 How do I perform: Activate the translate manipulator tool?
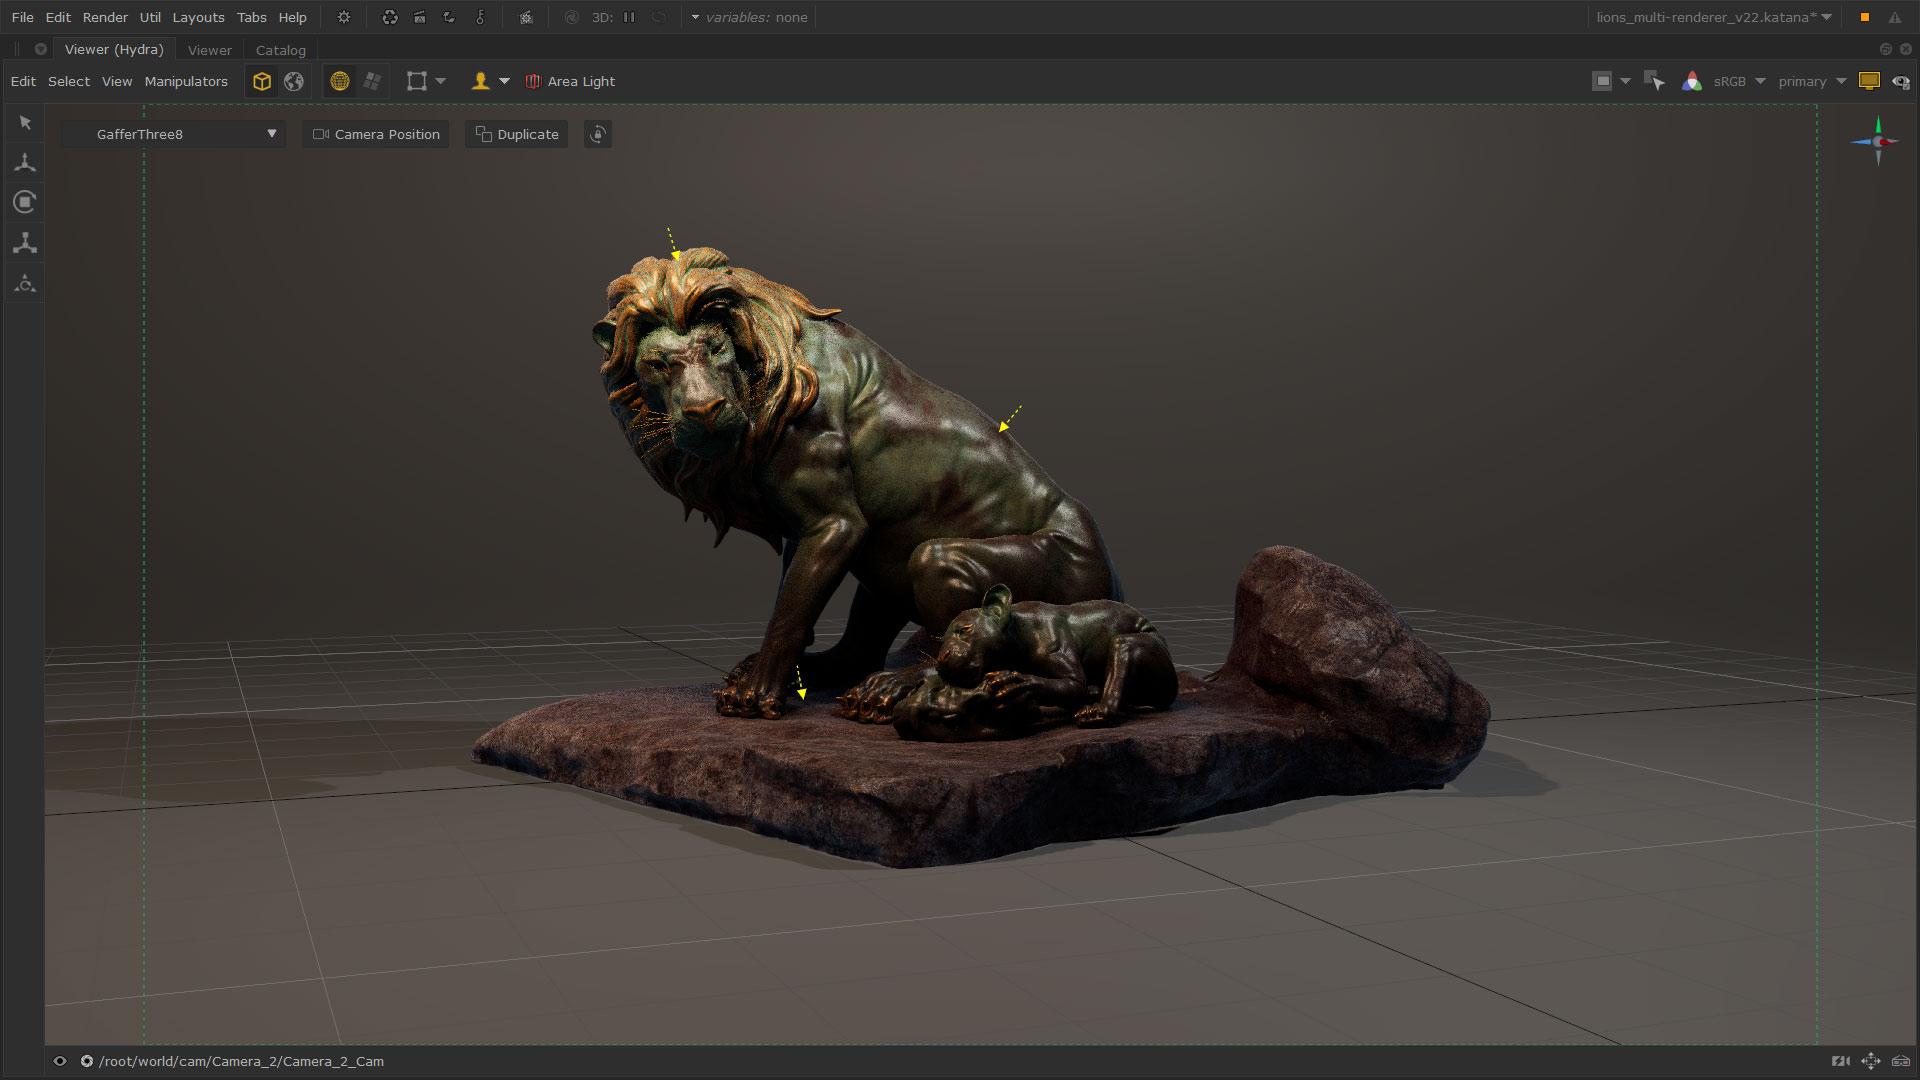click(x=25, y=162)
